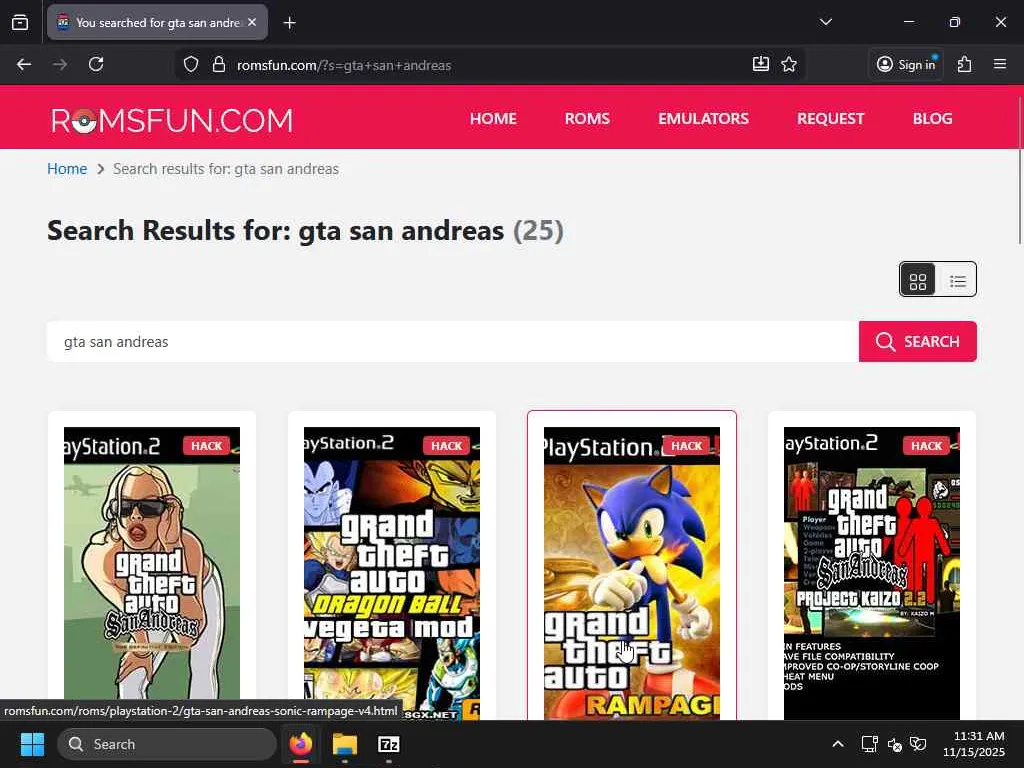1024x768 pixels.
Task: Click HACK badge on Dragon Ball cover
Action: point(447,445)
